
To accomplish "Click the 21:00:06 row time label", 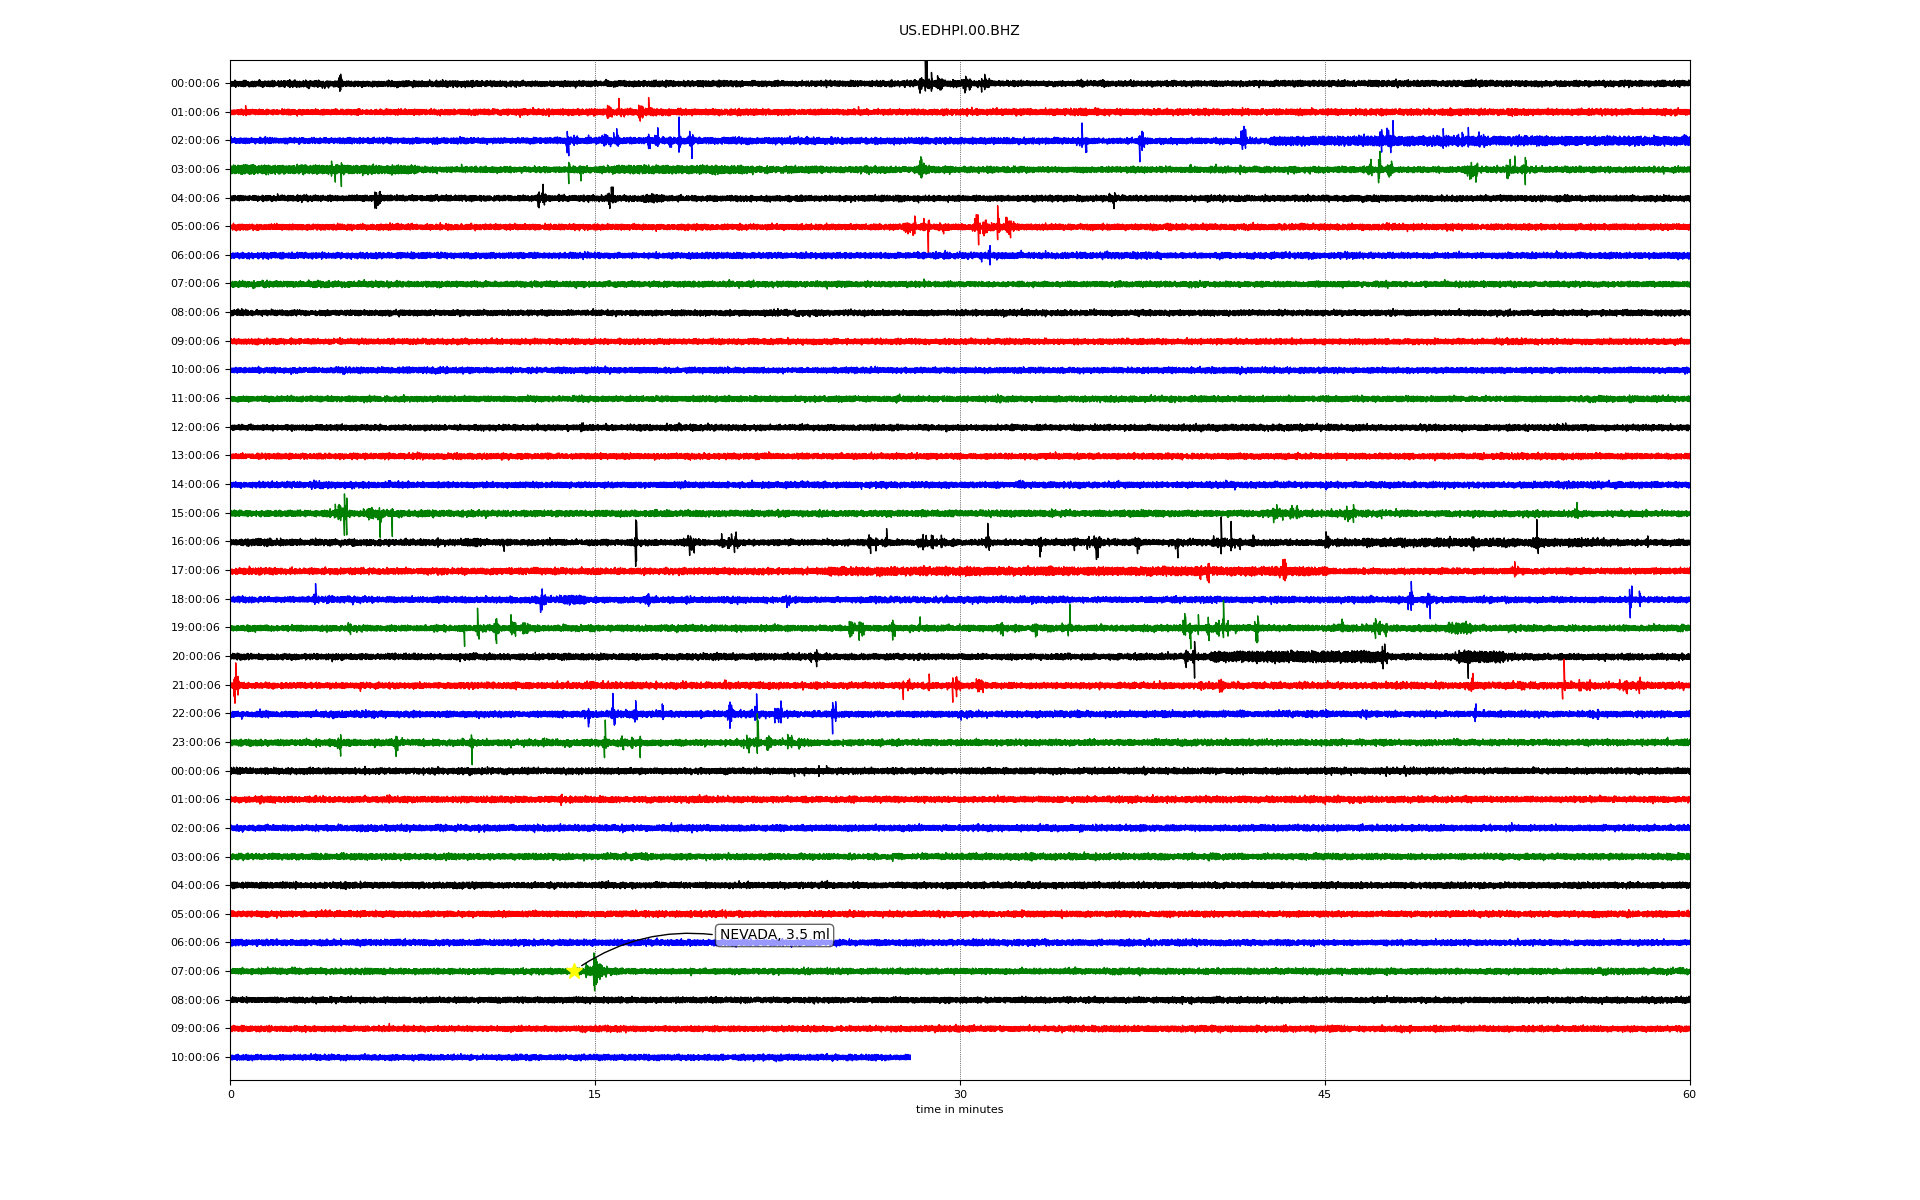I will (x=195, y=686).
